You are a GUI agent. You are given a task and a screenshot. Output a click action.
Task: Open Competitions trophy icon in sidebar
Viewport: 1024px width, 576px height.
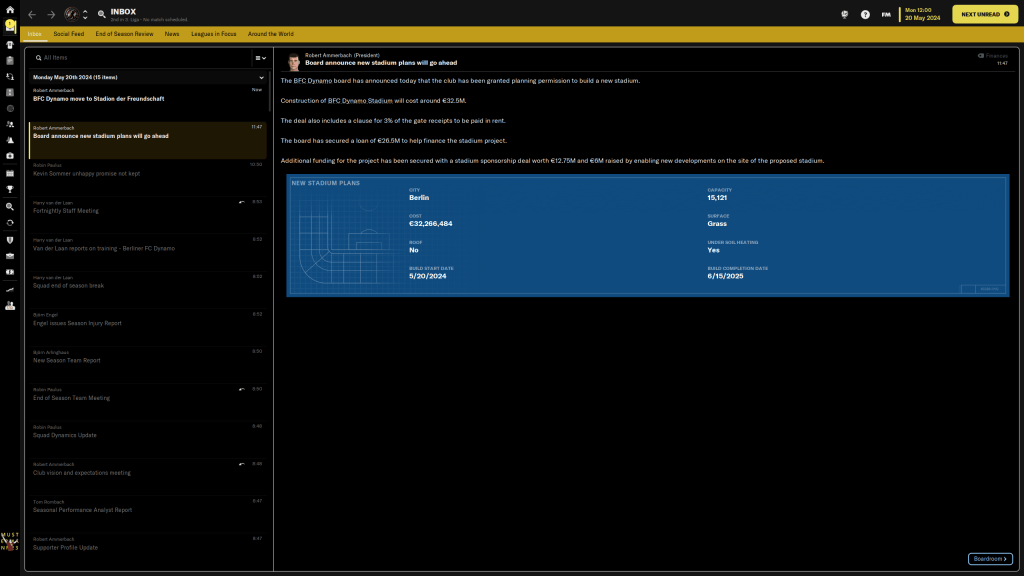pos(10,189)
